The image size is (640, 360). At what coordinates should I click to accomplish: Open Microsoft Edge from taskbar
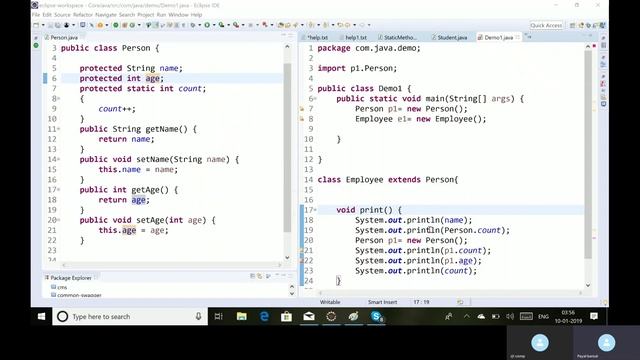(264, 316)
